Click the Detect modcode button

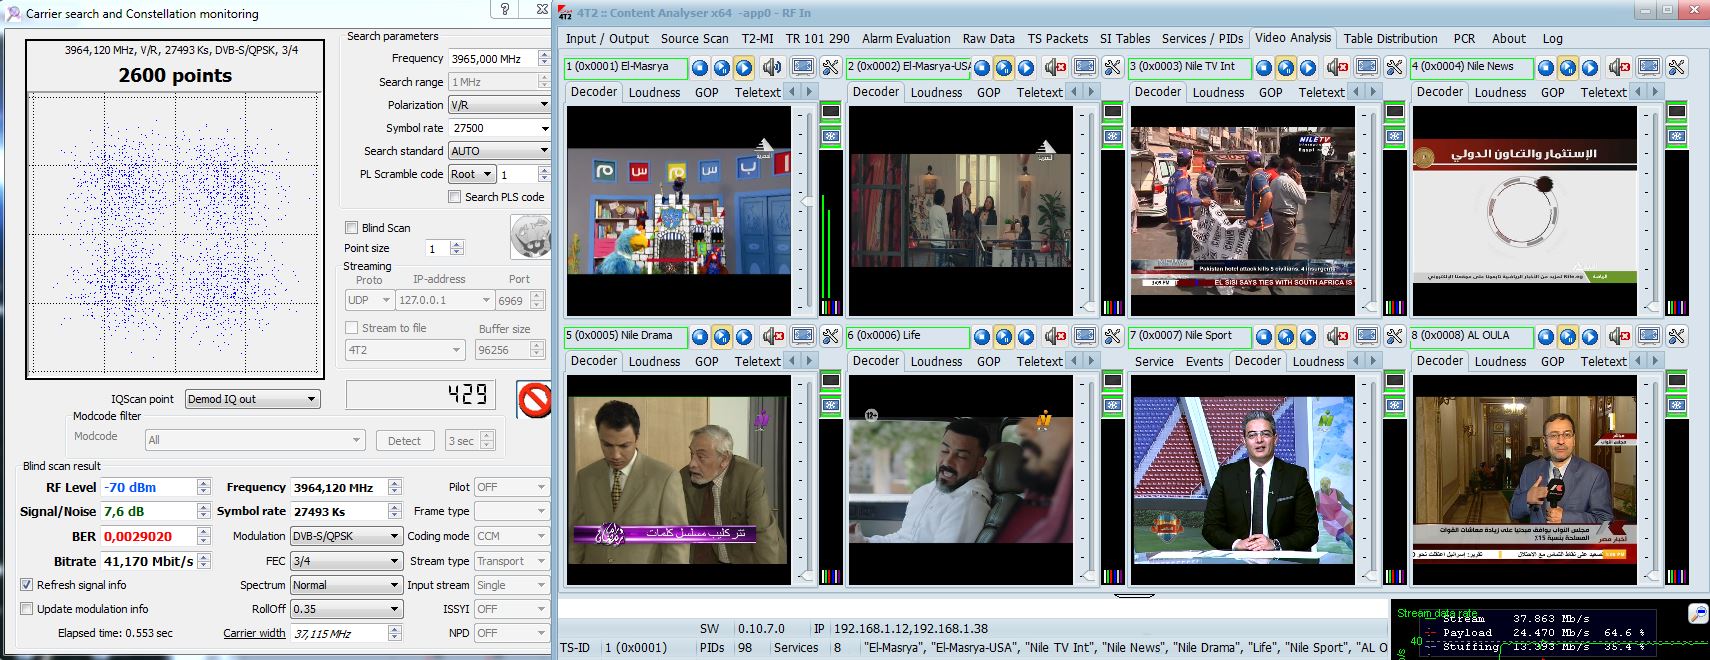point(404,441)
